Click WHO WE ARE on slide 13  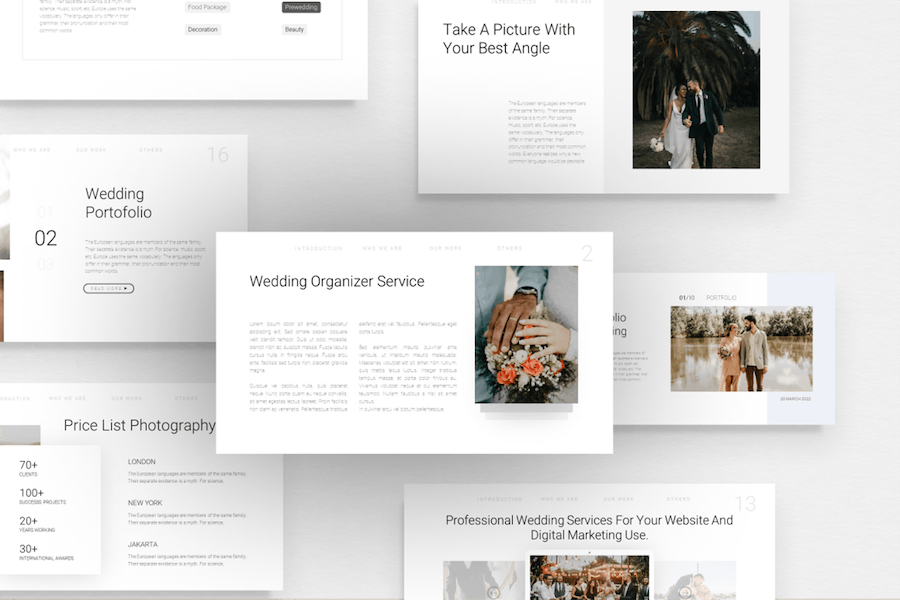point(560,499)
